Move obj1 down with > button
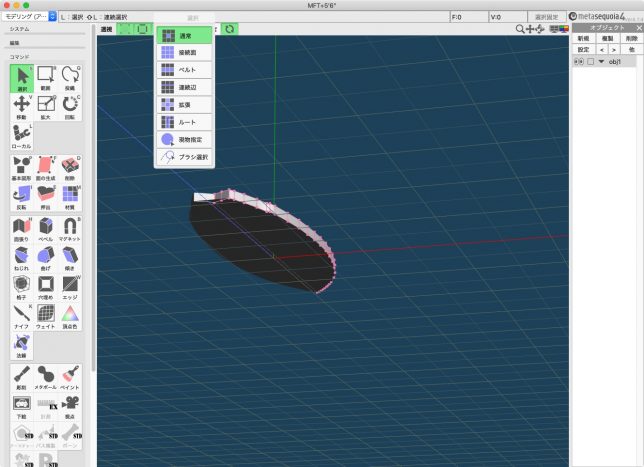This screenshot has height=467, width=644. tap(614, 50)
